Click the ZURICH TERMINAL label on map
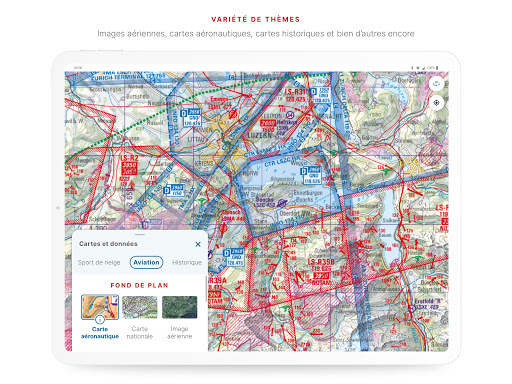The width and height of the screenshot is (512, 384). pos(117,77)
